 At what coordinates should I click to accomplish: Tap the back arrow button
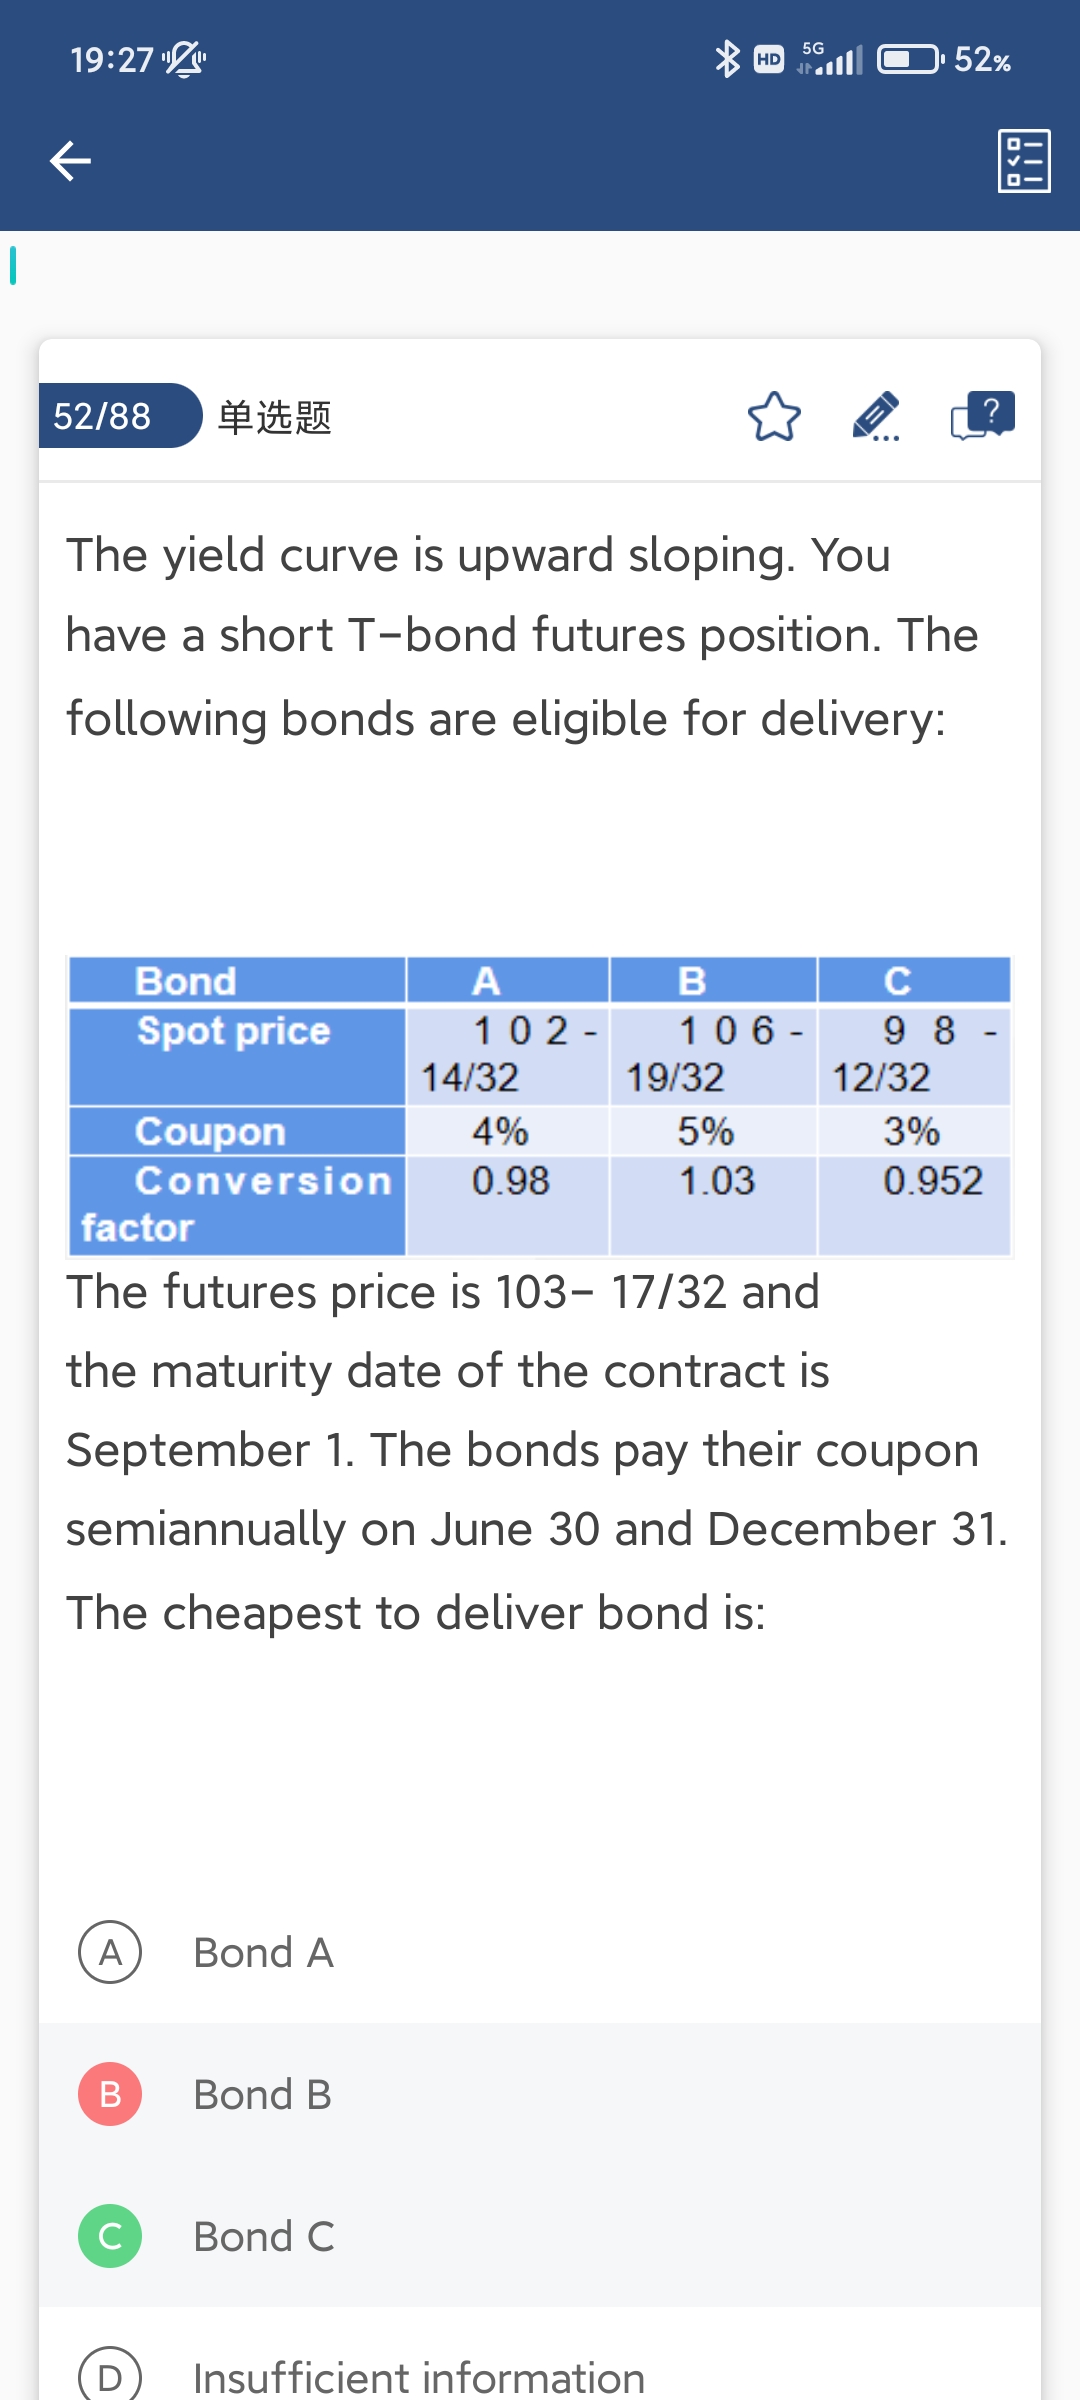click(70, 160)
